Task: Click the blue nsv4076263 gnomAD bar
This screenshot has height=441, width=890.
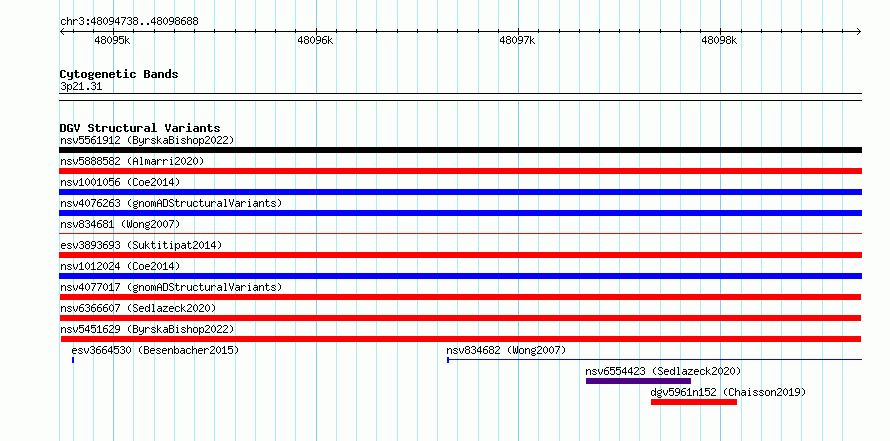Action: click(x=460, y=213)
